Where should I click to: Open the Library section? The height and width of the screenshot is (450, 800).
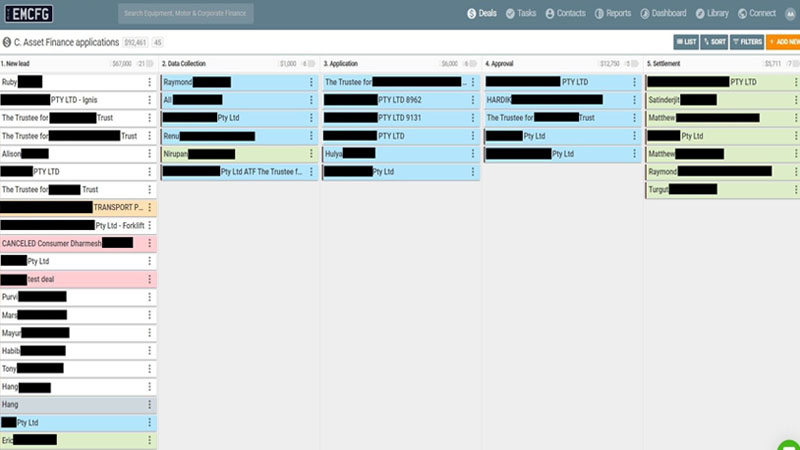(x=712, y=13)
